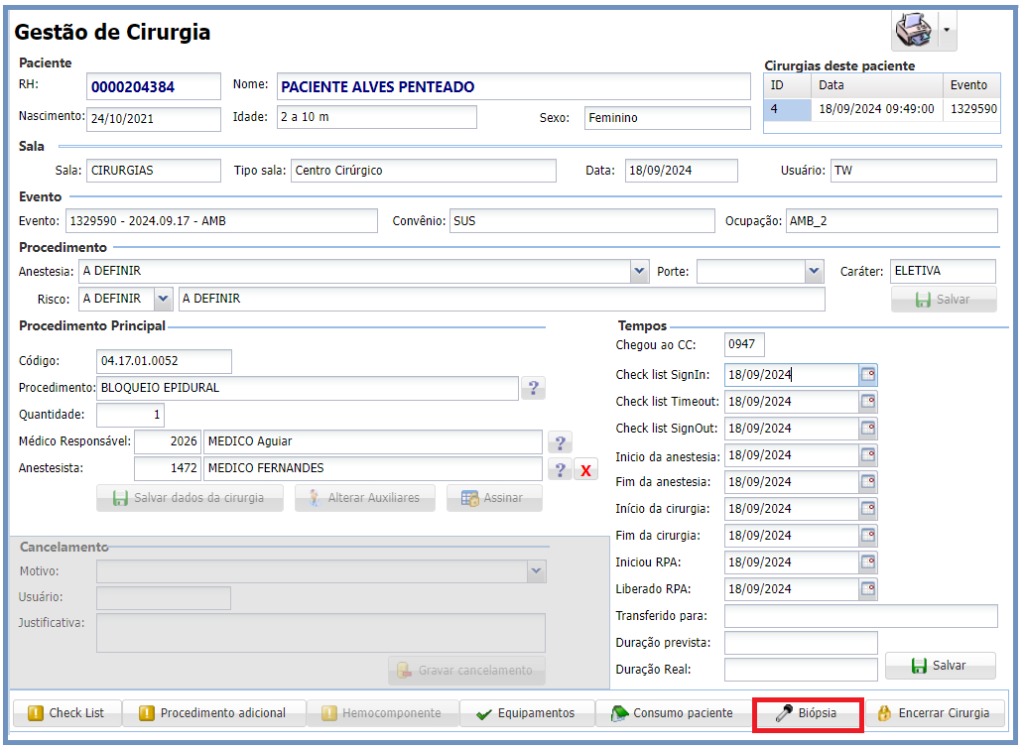
Task: Open the calendar for Check list SignOut
Action: [868, 428]
